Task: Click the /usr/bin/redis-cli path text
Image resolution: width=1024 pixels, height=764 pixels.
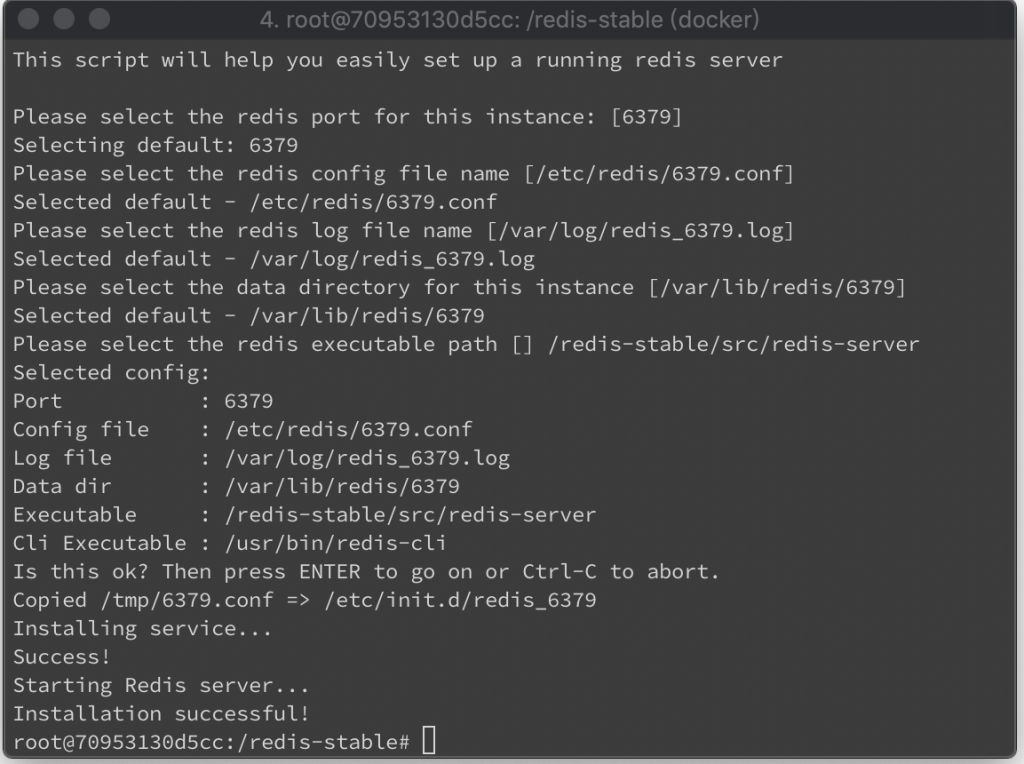Action: (x=336, y=543)
